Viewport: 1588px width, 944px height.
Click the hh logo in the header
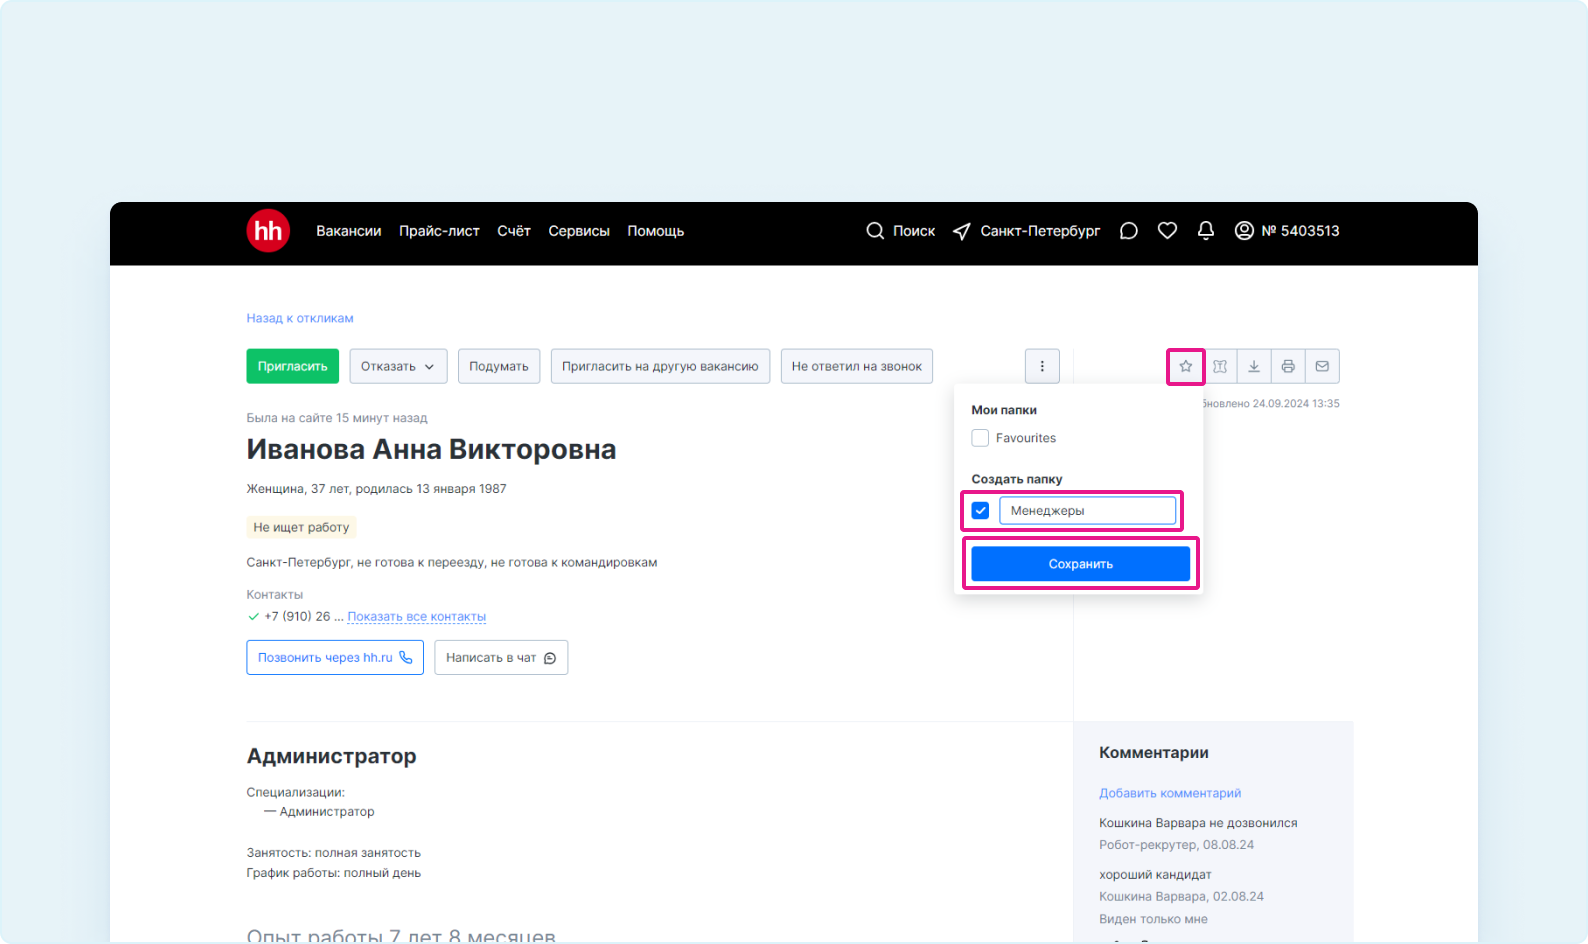click(268, 231)
